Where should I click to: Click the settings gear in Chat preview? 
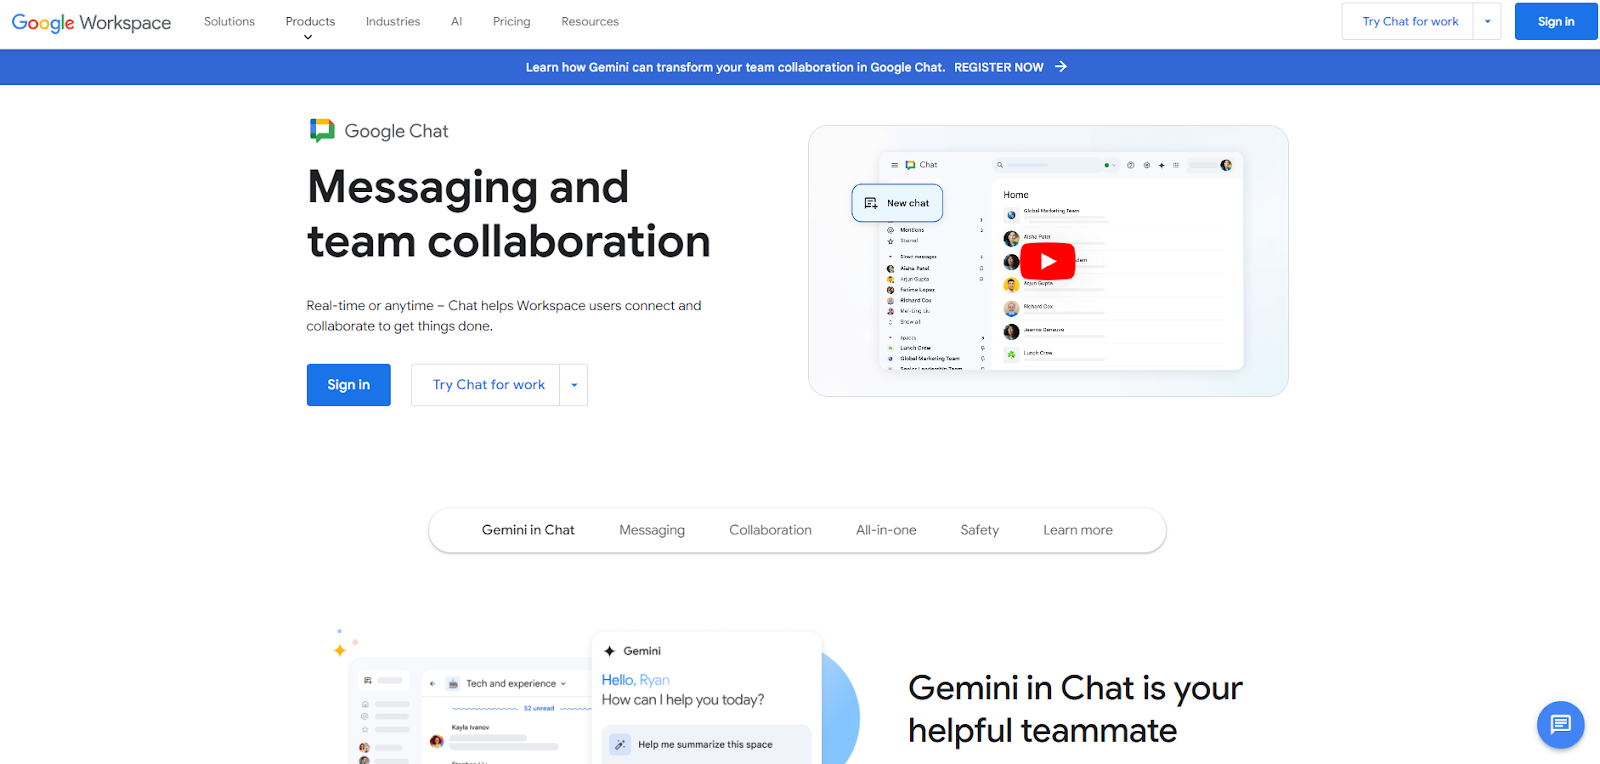tap(1147, 165)
